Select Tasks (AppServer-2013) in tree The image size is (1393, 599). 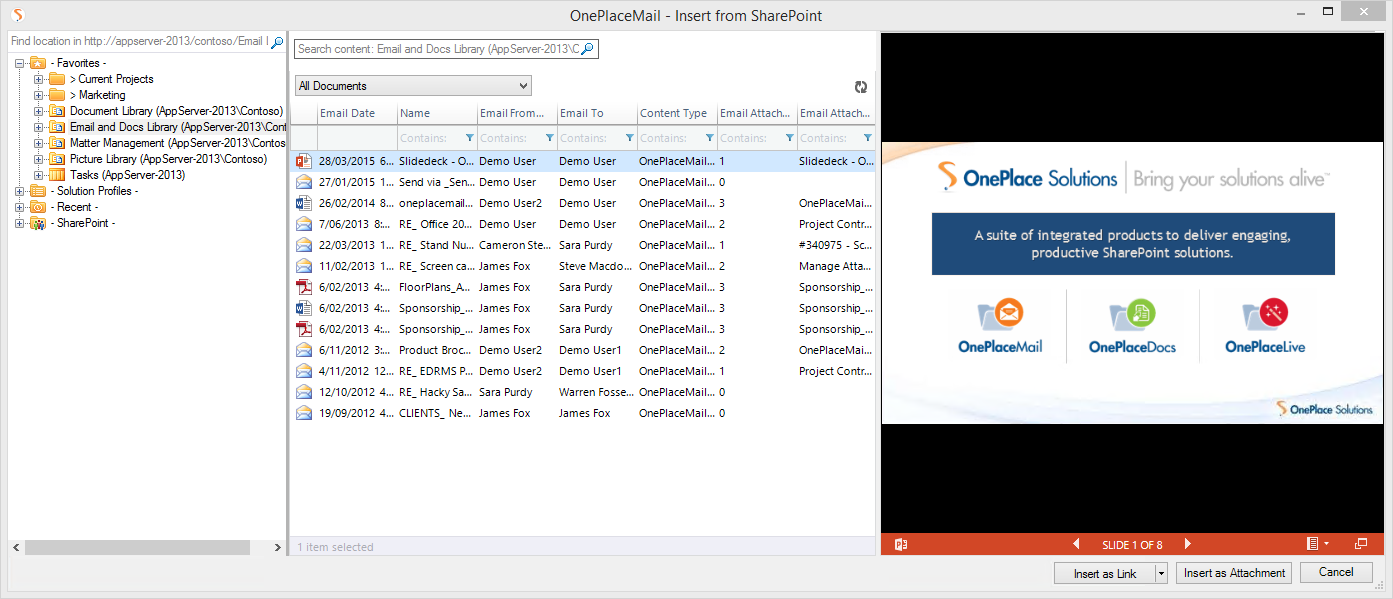point(127,175)
